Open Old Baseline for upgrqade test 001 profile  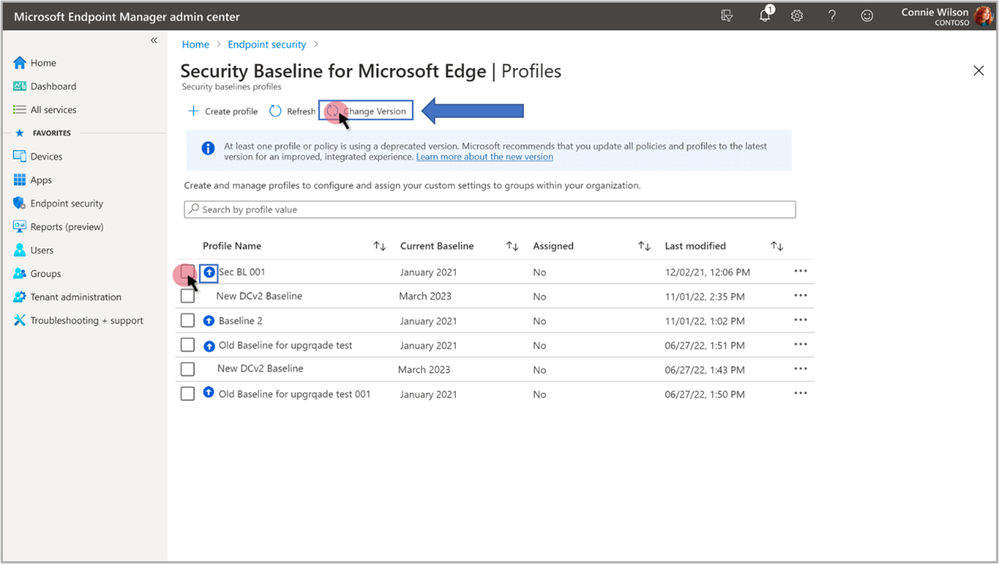294,394
